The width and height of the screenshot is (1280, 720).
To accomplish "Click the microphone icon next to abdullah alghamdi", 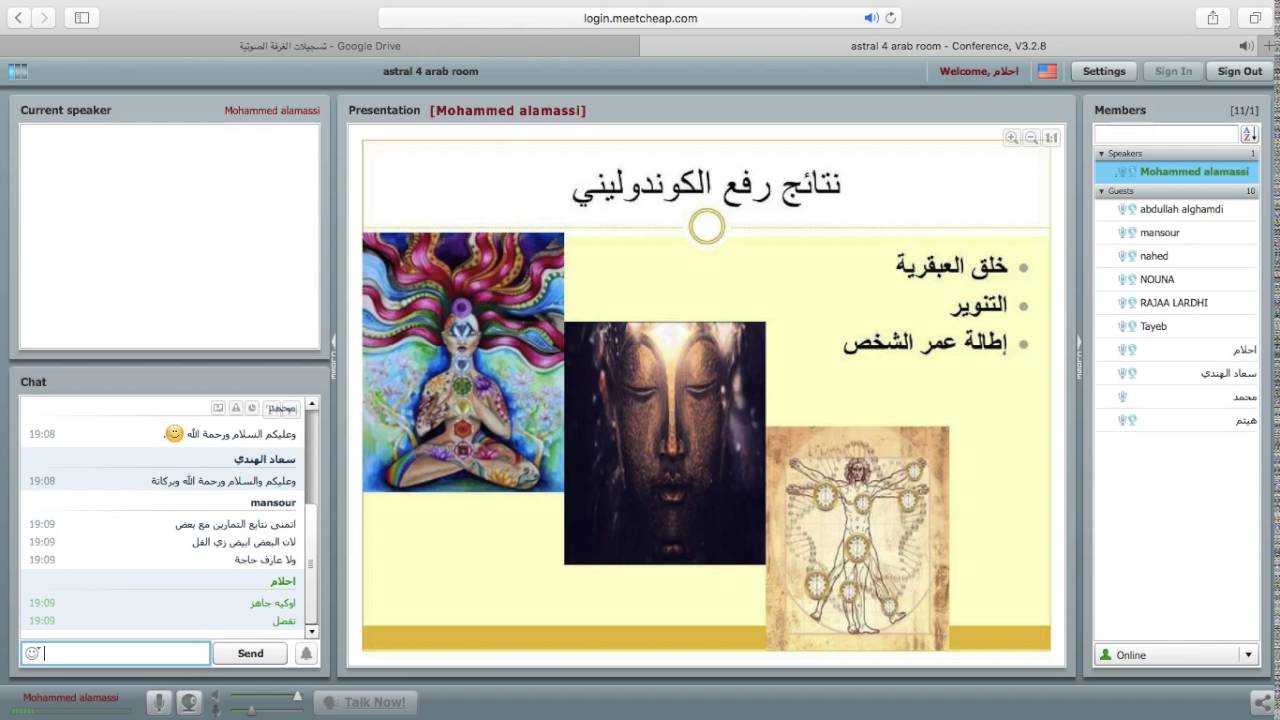I will pyautogui.click(x=1122, y=209).
